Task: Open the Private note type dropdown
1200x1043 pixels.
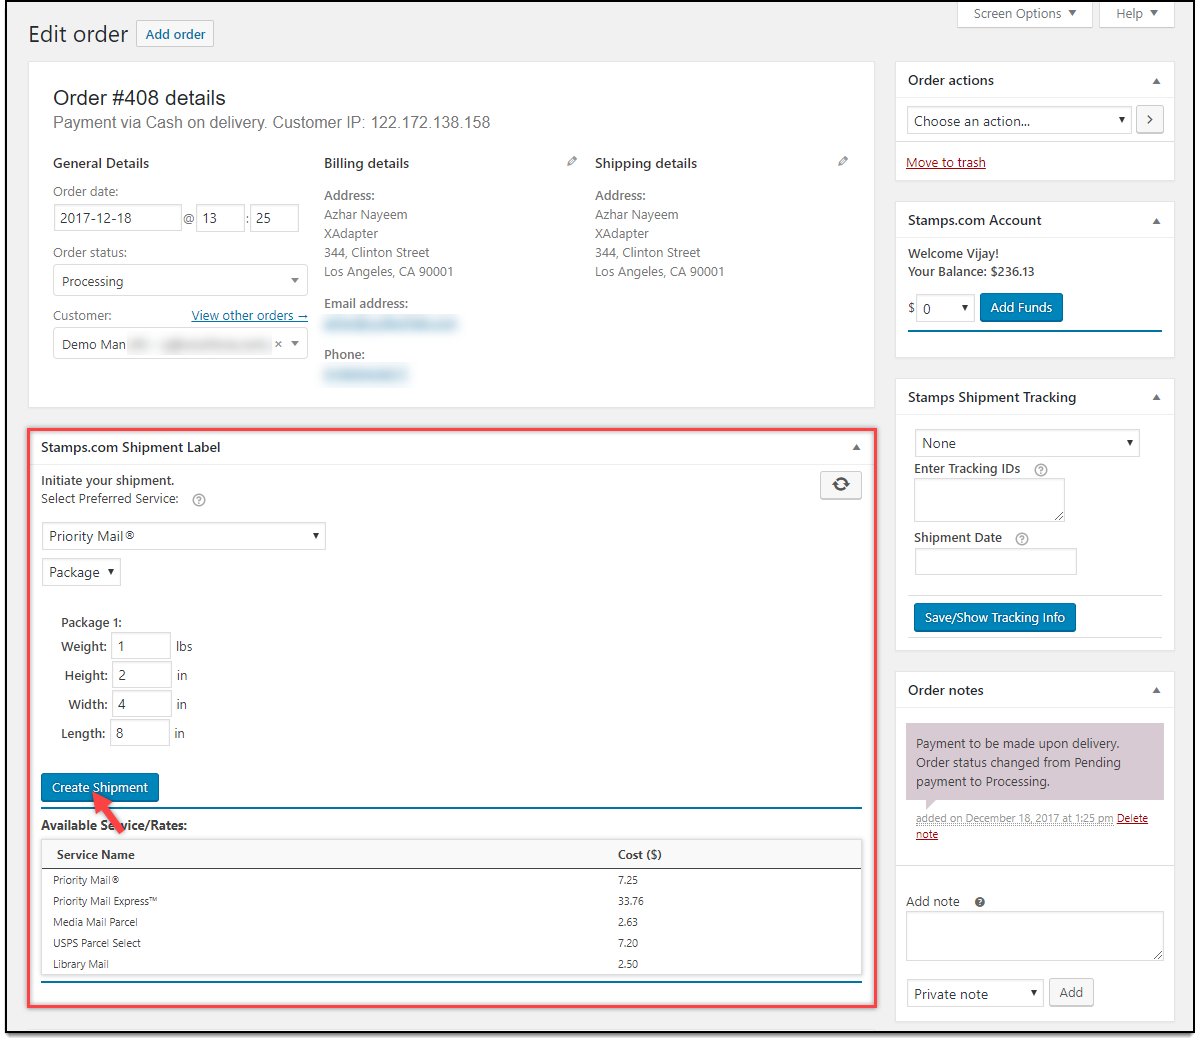Action: click(975, 994)
